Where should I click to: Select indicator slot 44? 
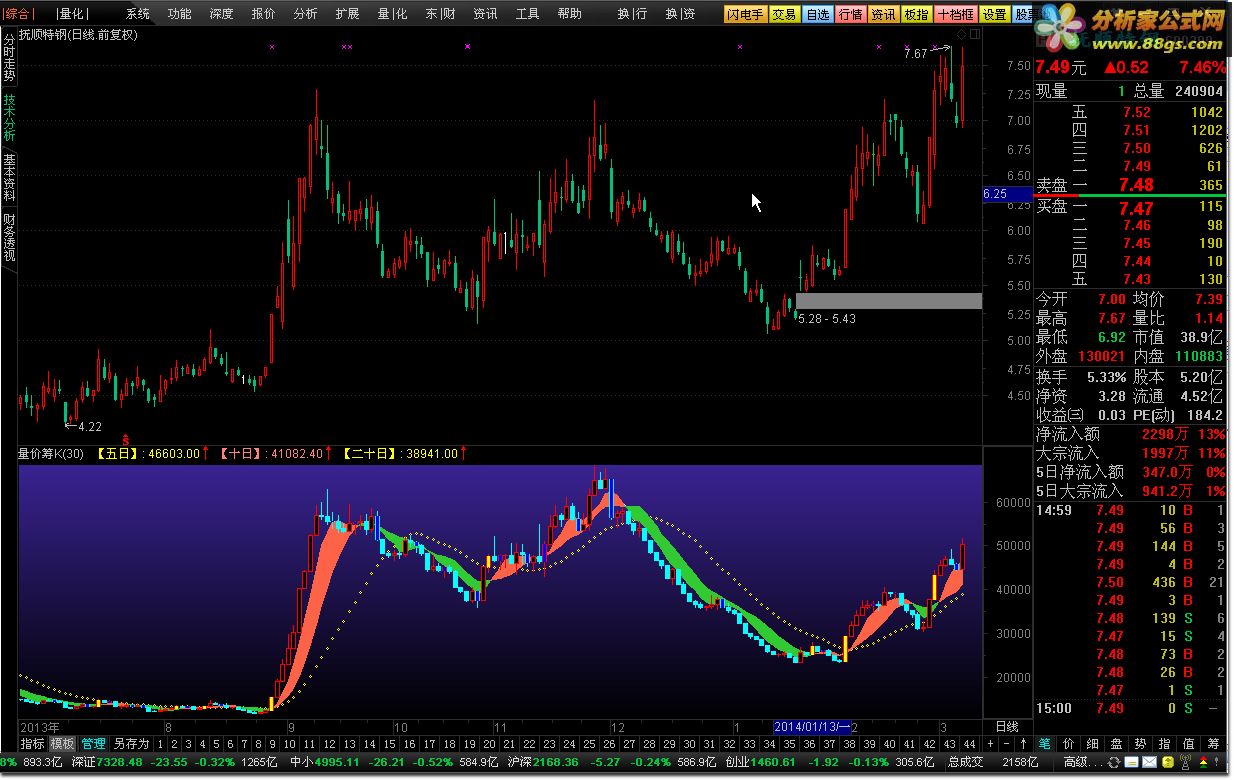click(x=969, y=744)
